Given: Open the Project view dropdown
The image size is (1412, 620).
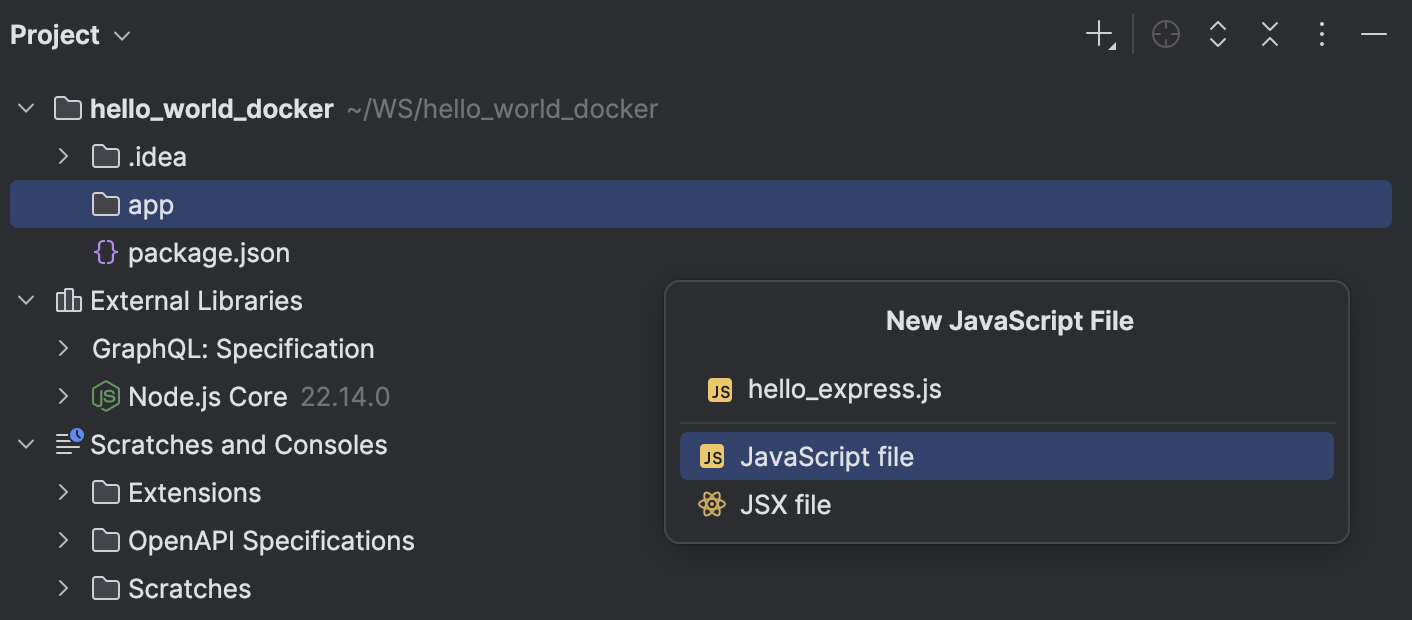Looking at the screenshot, I should (x=122, y=36).
